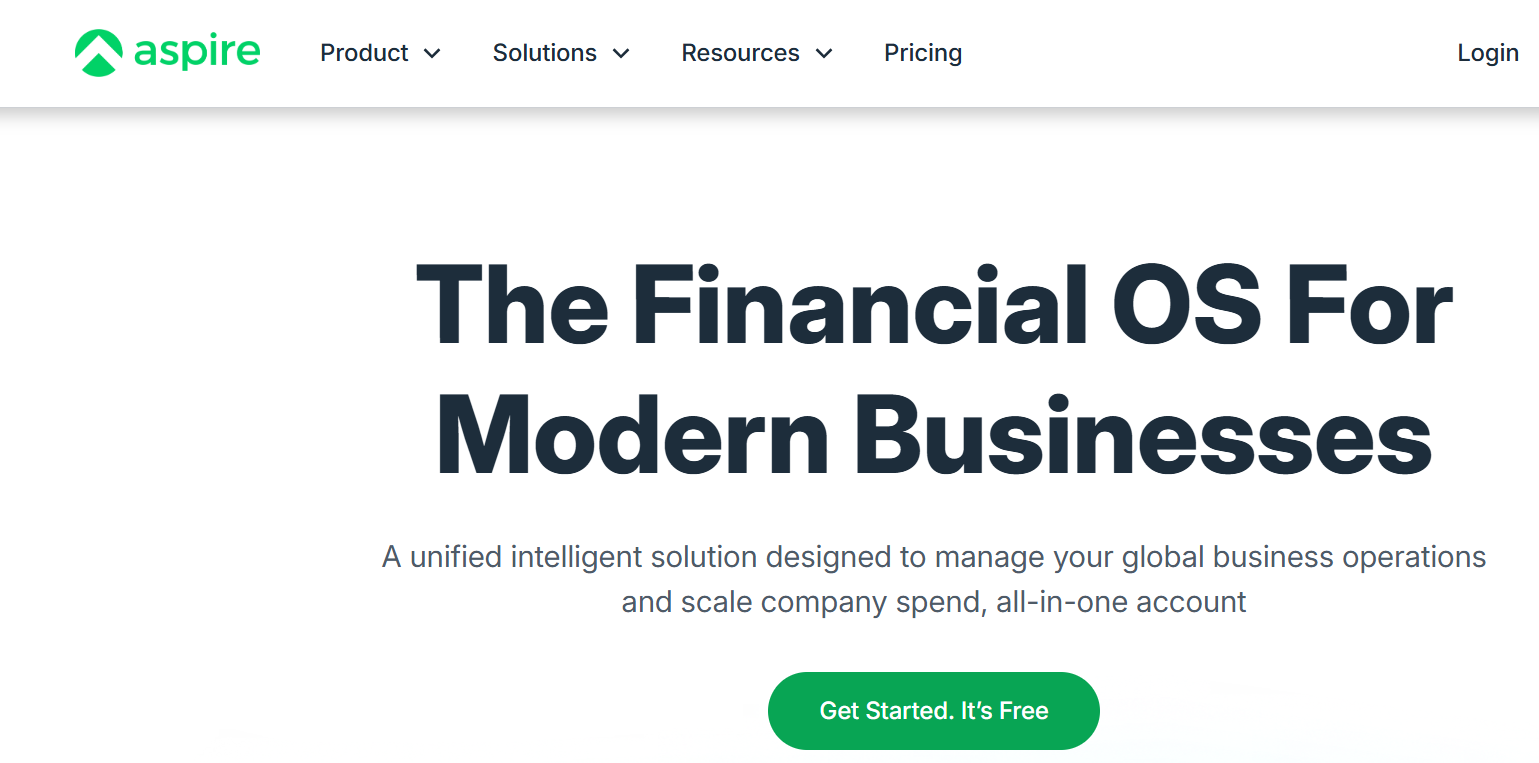
Task: Expand the chevron next to Product
Action: click(432, 54)
